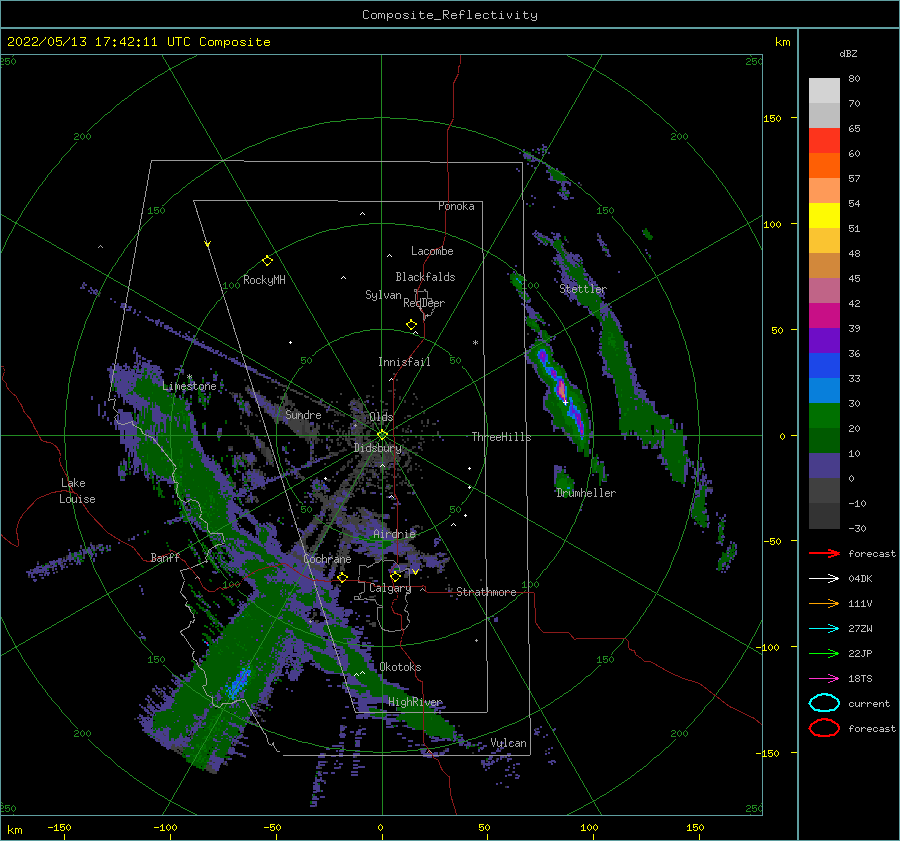Select the cyan 27ZW arrow icon
Image resolution: width=900 pixels, height=841 pixels.
click(x=824, y=629)
